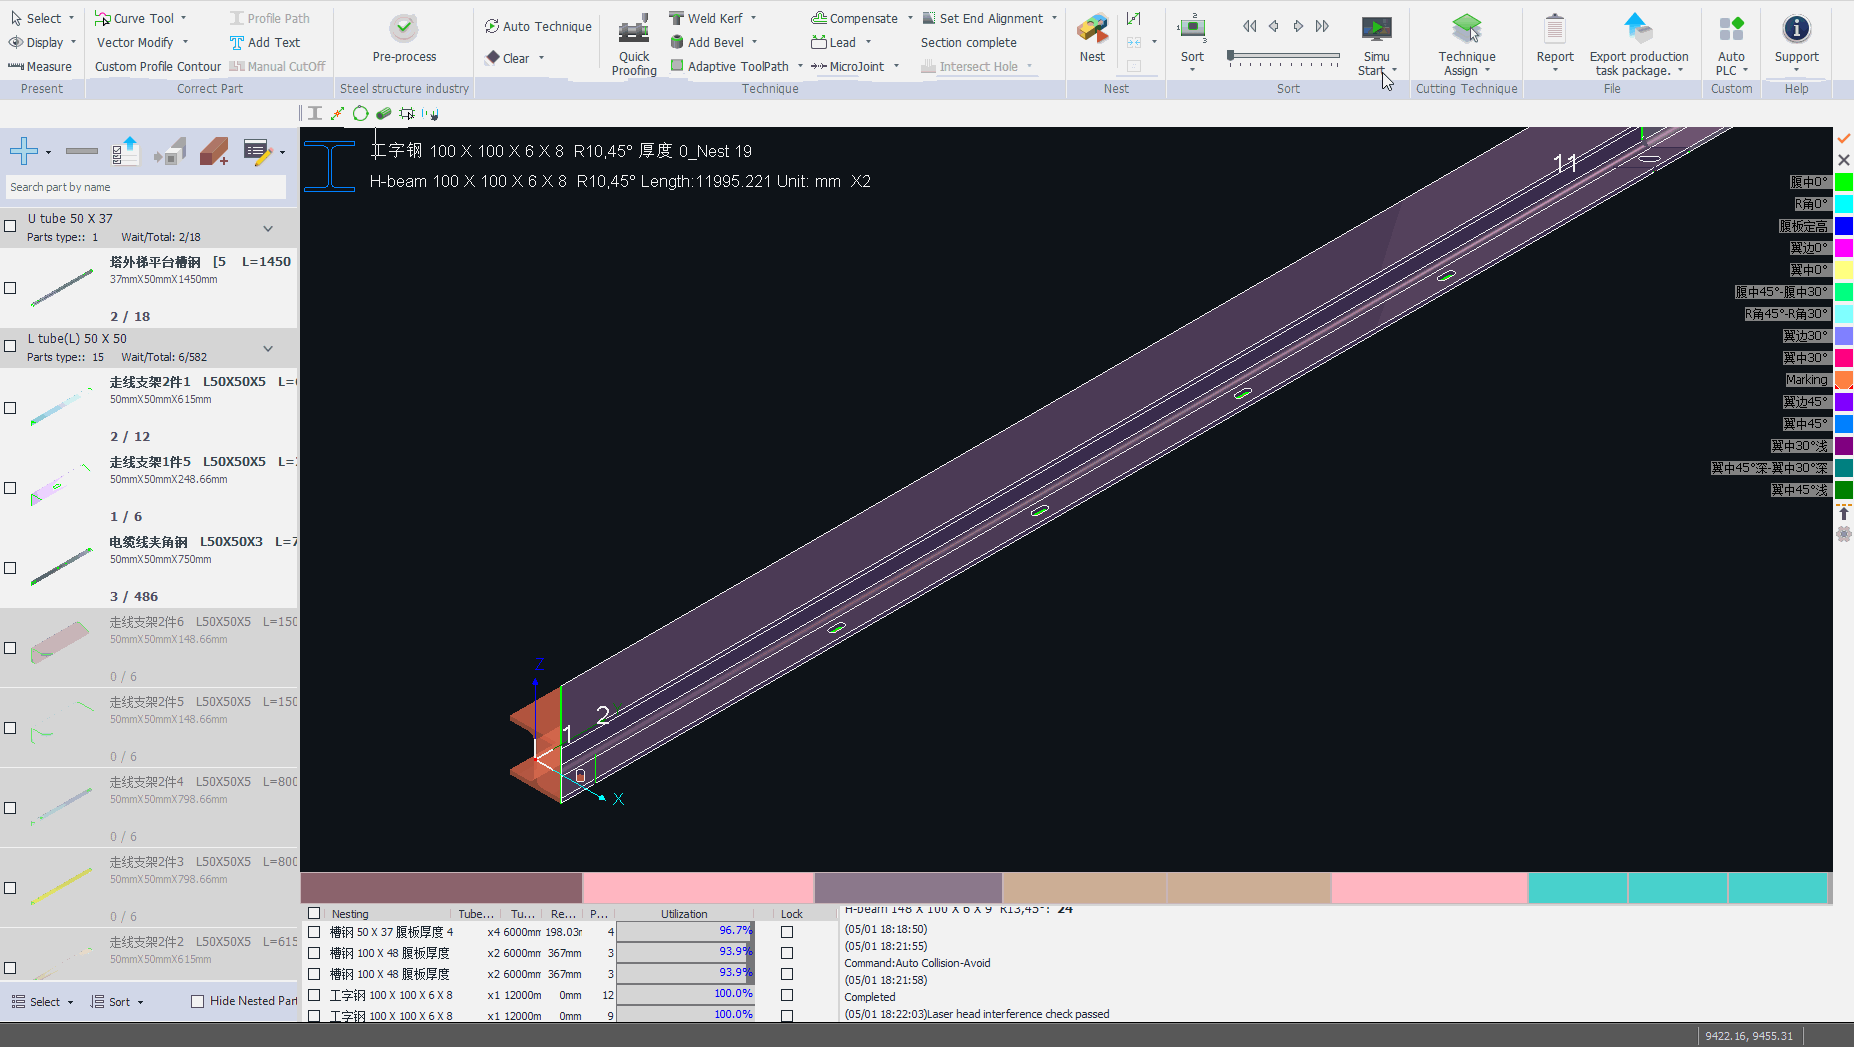Viewport: 1854px width, 1047px height.
Task: Expand the Compensate dropdown
Action: tap(910, 18)
